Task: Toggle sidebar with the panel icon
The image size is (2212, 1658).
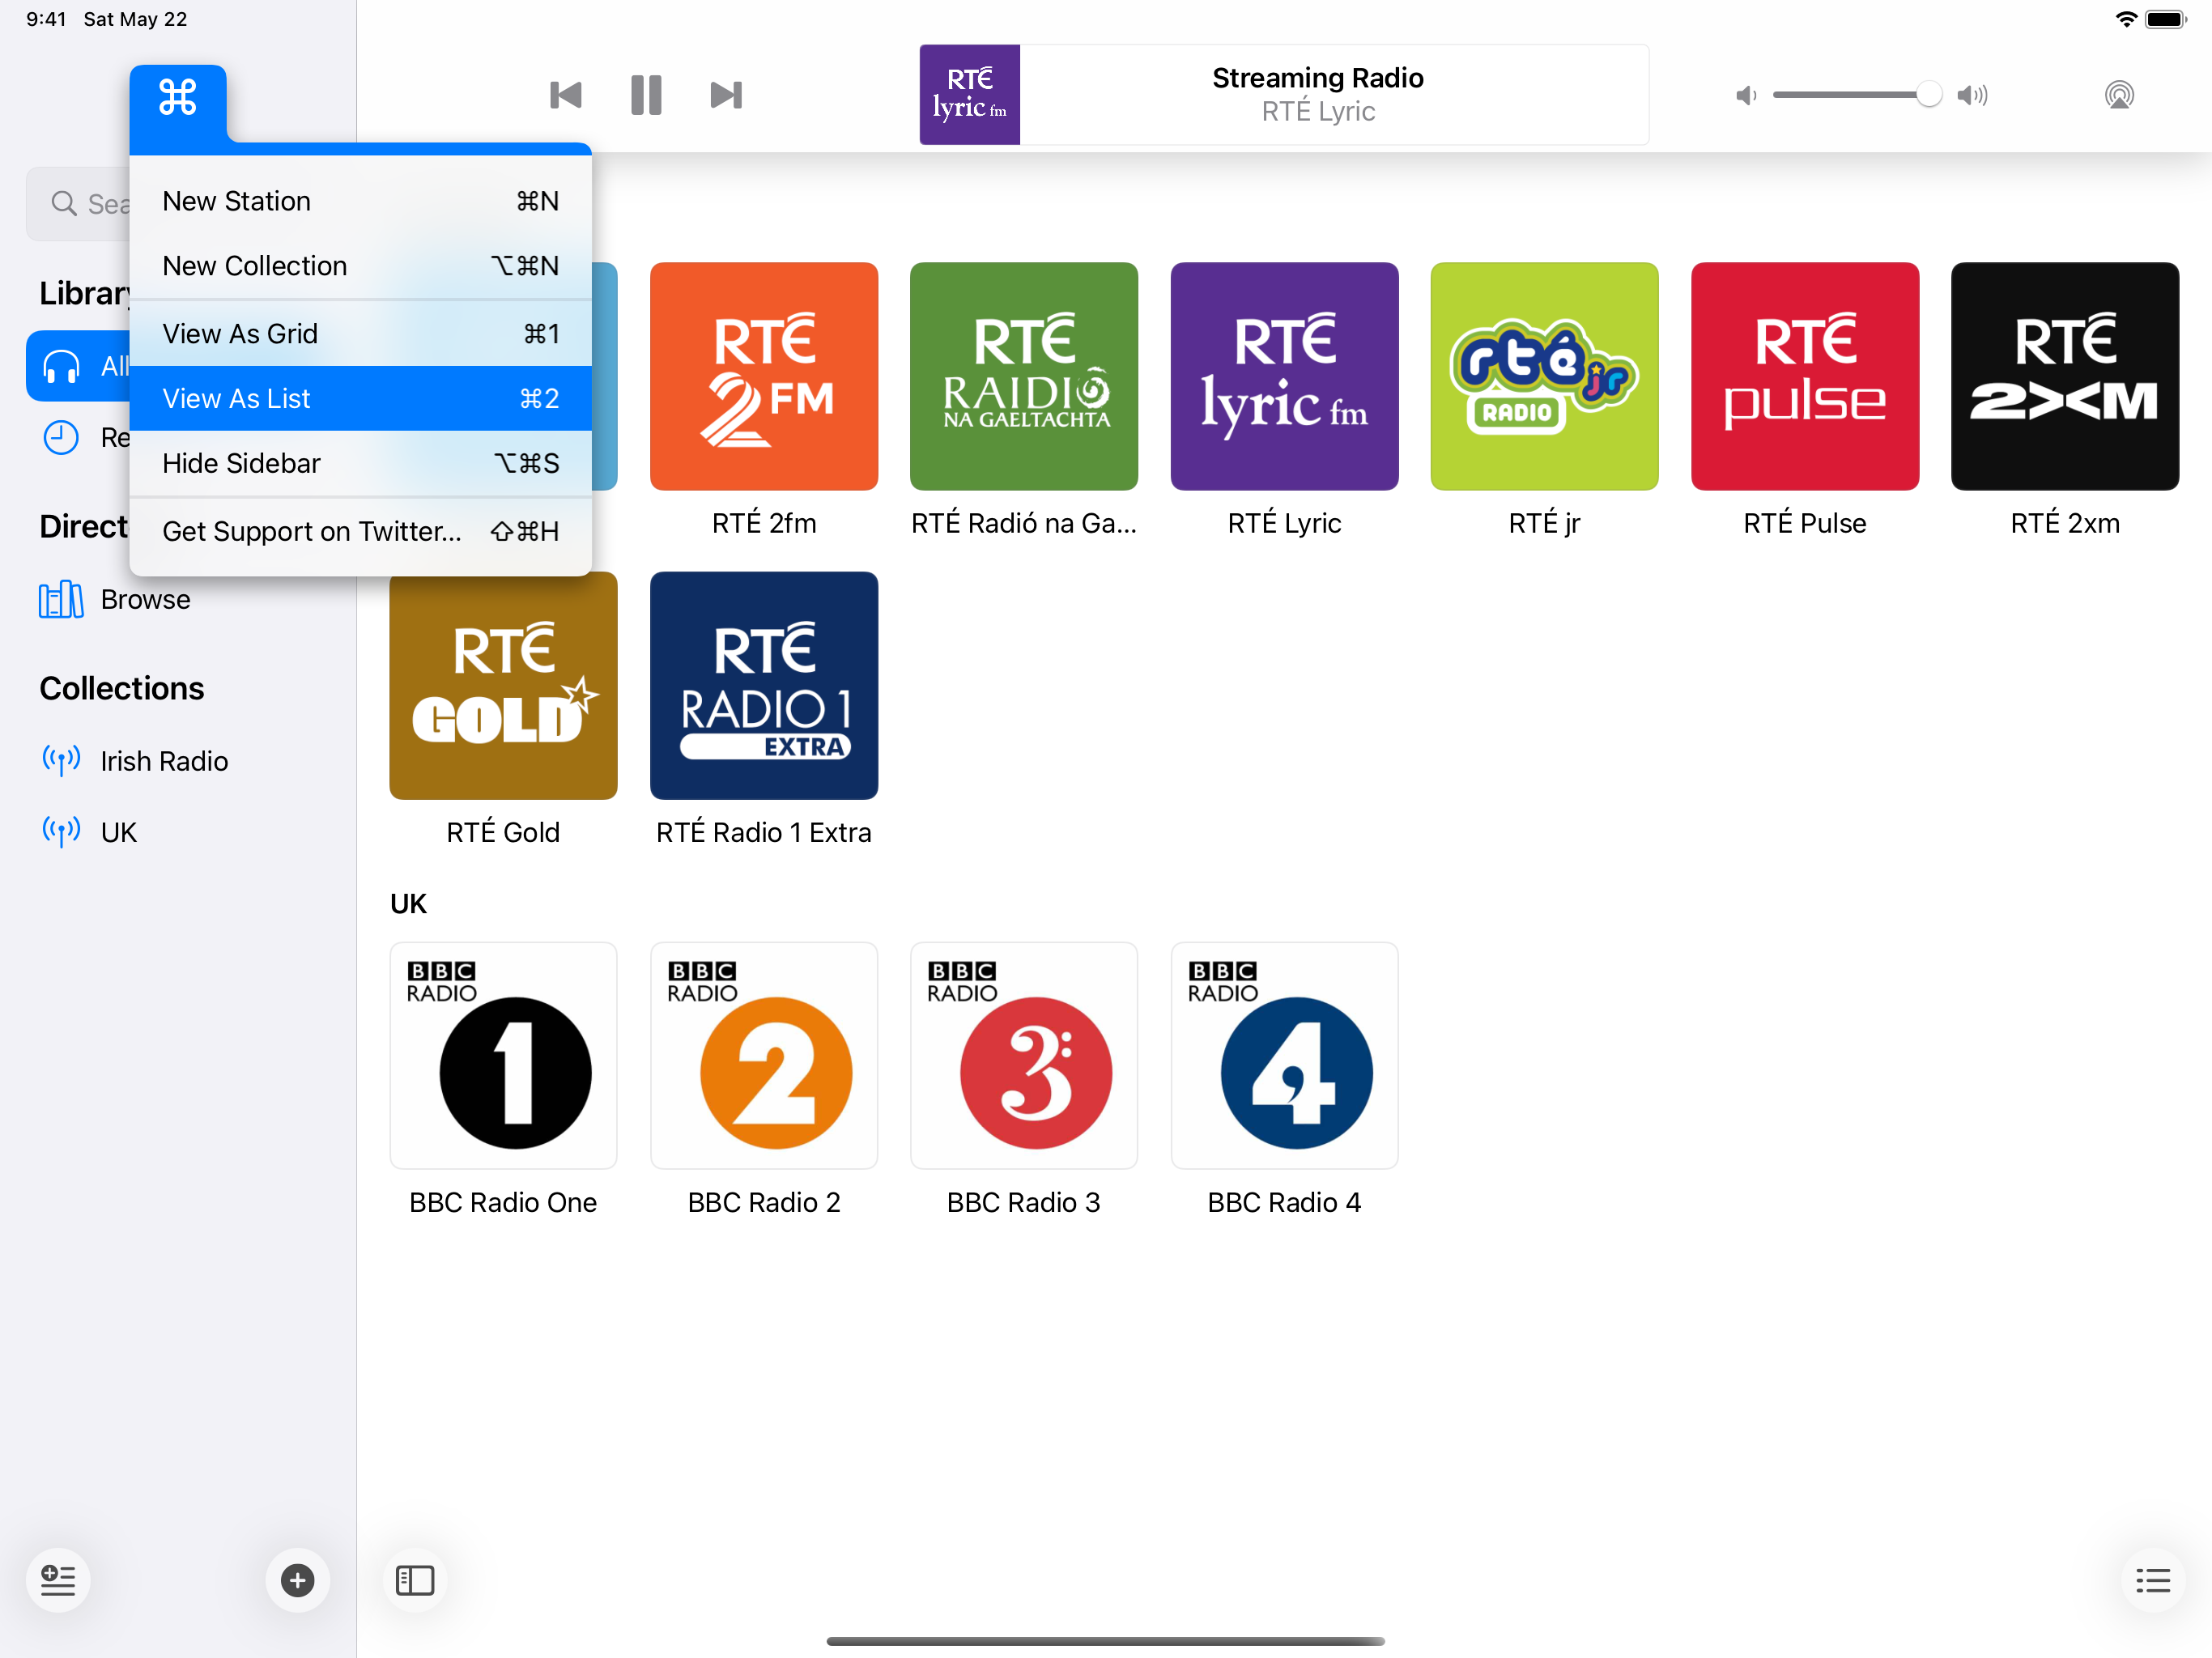Action: click(415, 1580)
